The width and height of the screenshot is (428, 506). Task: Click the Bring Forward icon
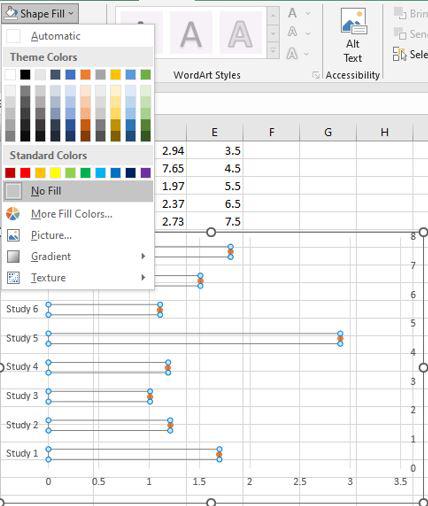click(400, 14)
